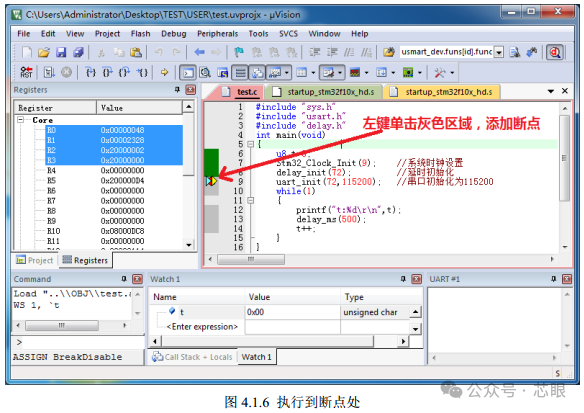Toggle the Disassembly window button
Screen dimensions: 584x413
click(205, 73)
